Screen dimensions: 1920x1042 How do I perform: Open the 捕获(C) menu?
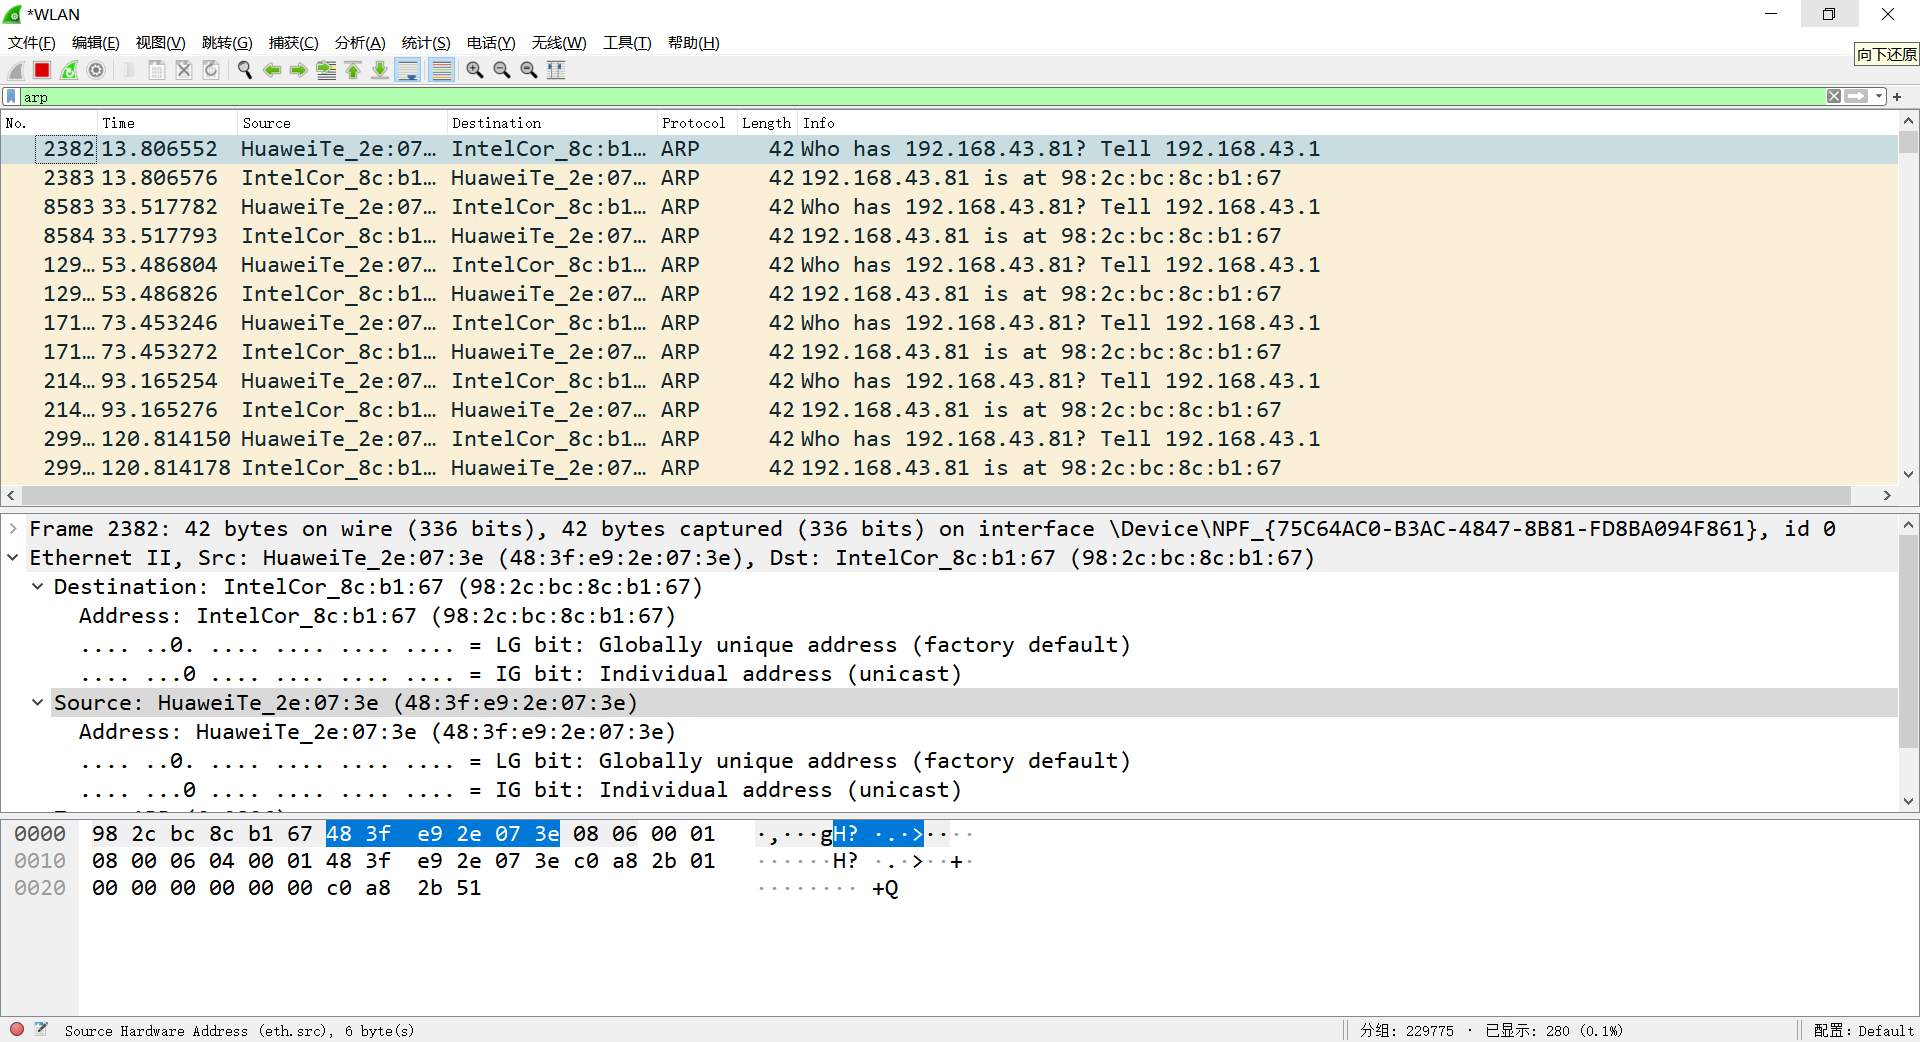click(294, 43)
